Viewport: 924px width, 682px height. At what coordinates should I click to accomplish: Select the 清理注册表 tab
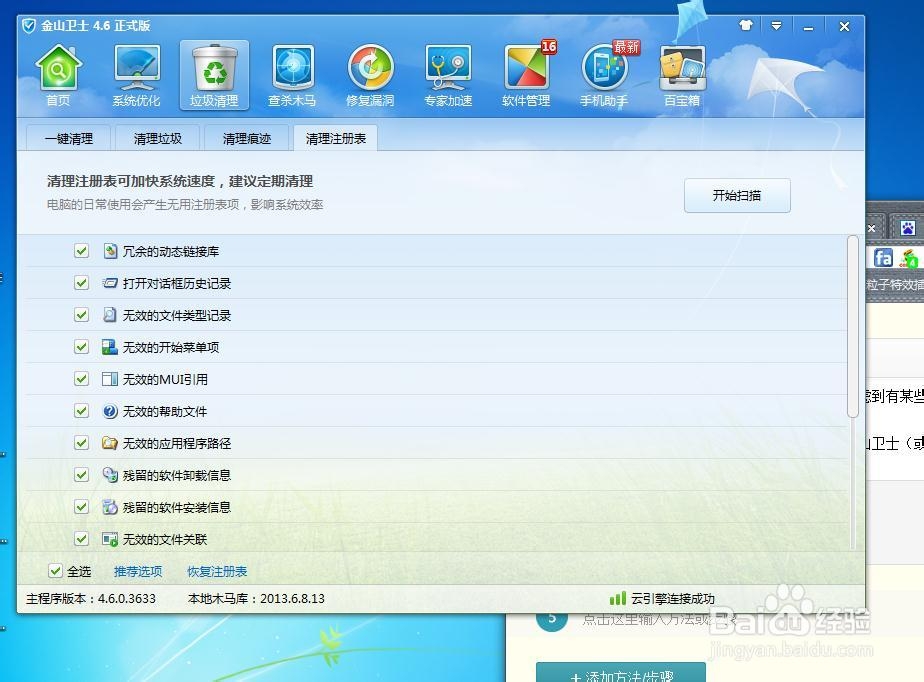coord(335,138)
